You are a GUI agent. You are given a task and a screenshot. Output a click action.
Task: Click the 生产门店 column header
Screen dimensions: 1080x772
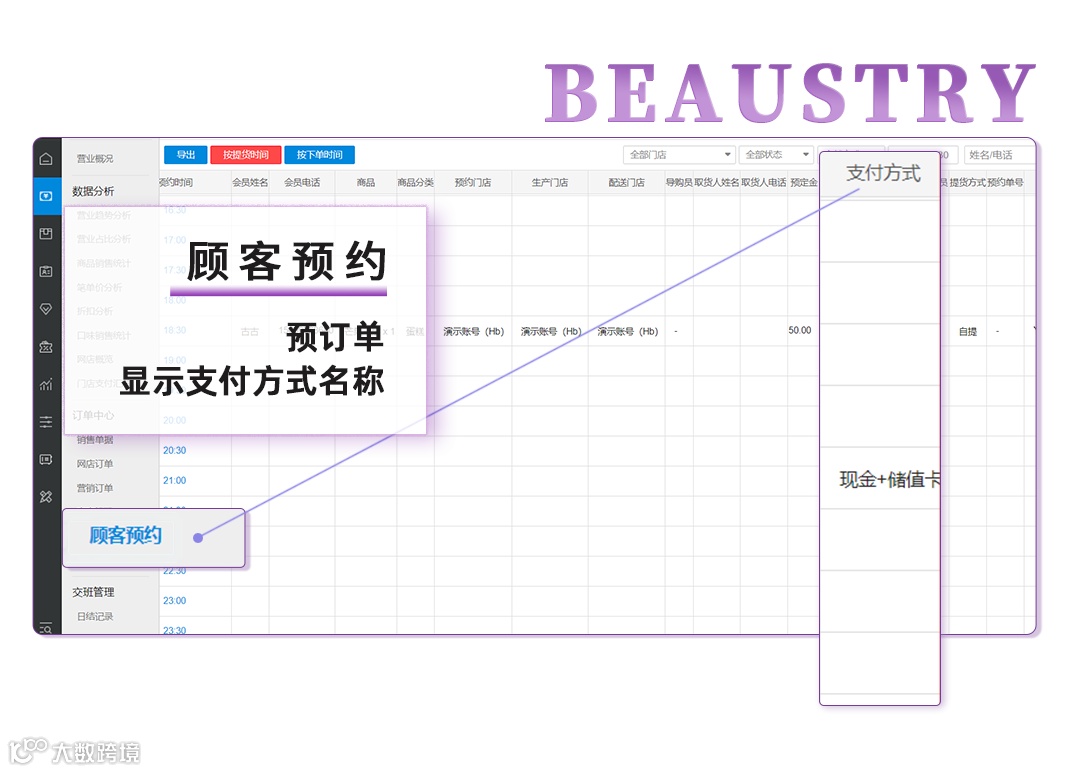coord(550,182)
